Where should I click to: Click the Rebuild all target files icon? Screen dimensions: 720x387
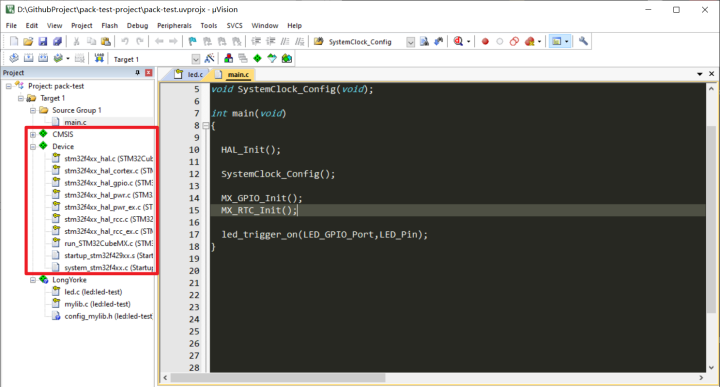pyautogui.click(x=43, y=58)
